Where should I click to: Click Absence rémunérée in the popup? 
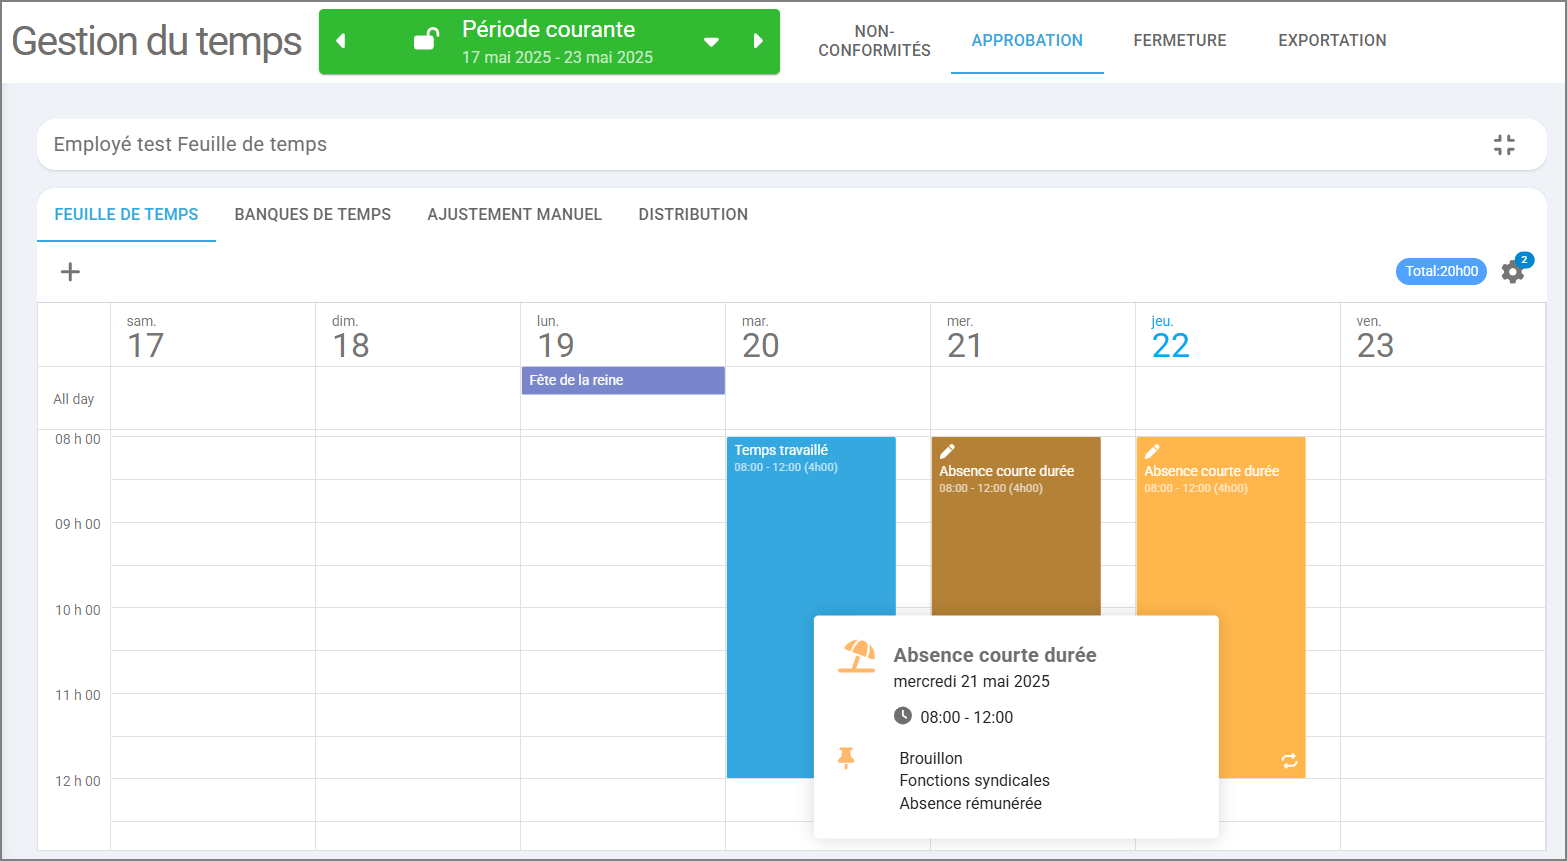pyautogui.click(x=971, y=804)
